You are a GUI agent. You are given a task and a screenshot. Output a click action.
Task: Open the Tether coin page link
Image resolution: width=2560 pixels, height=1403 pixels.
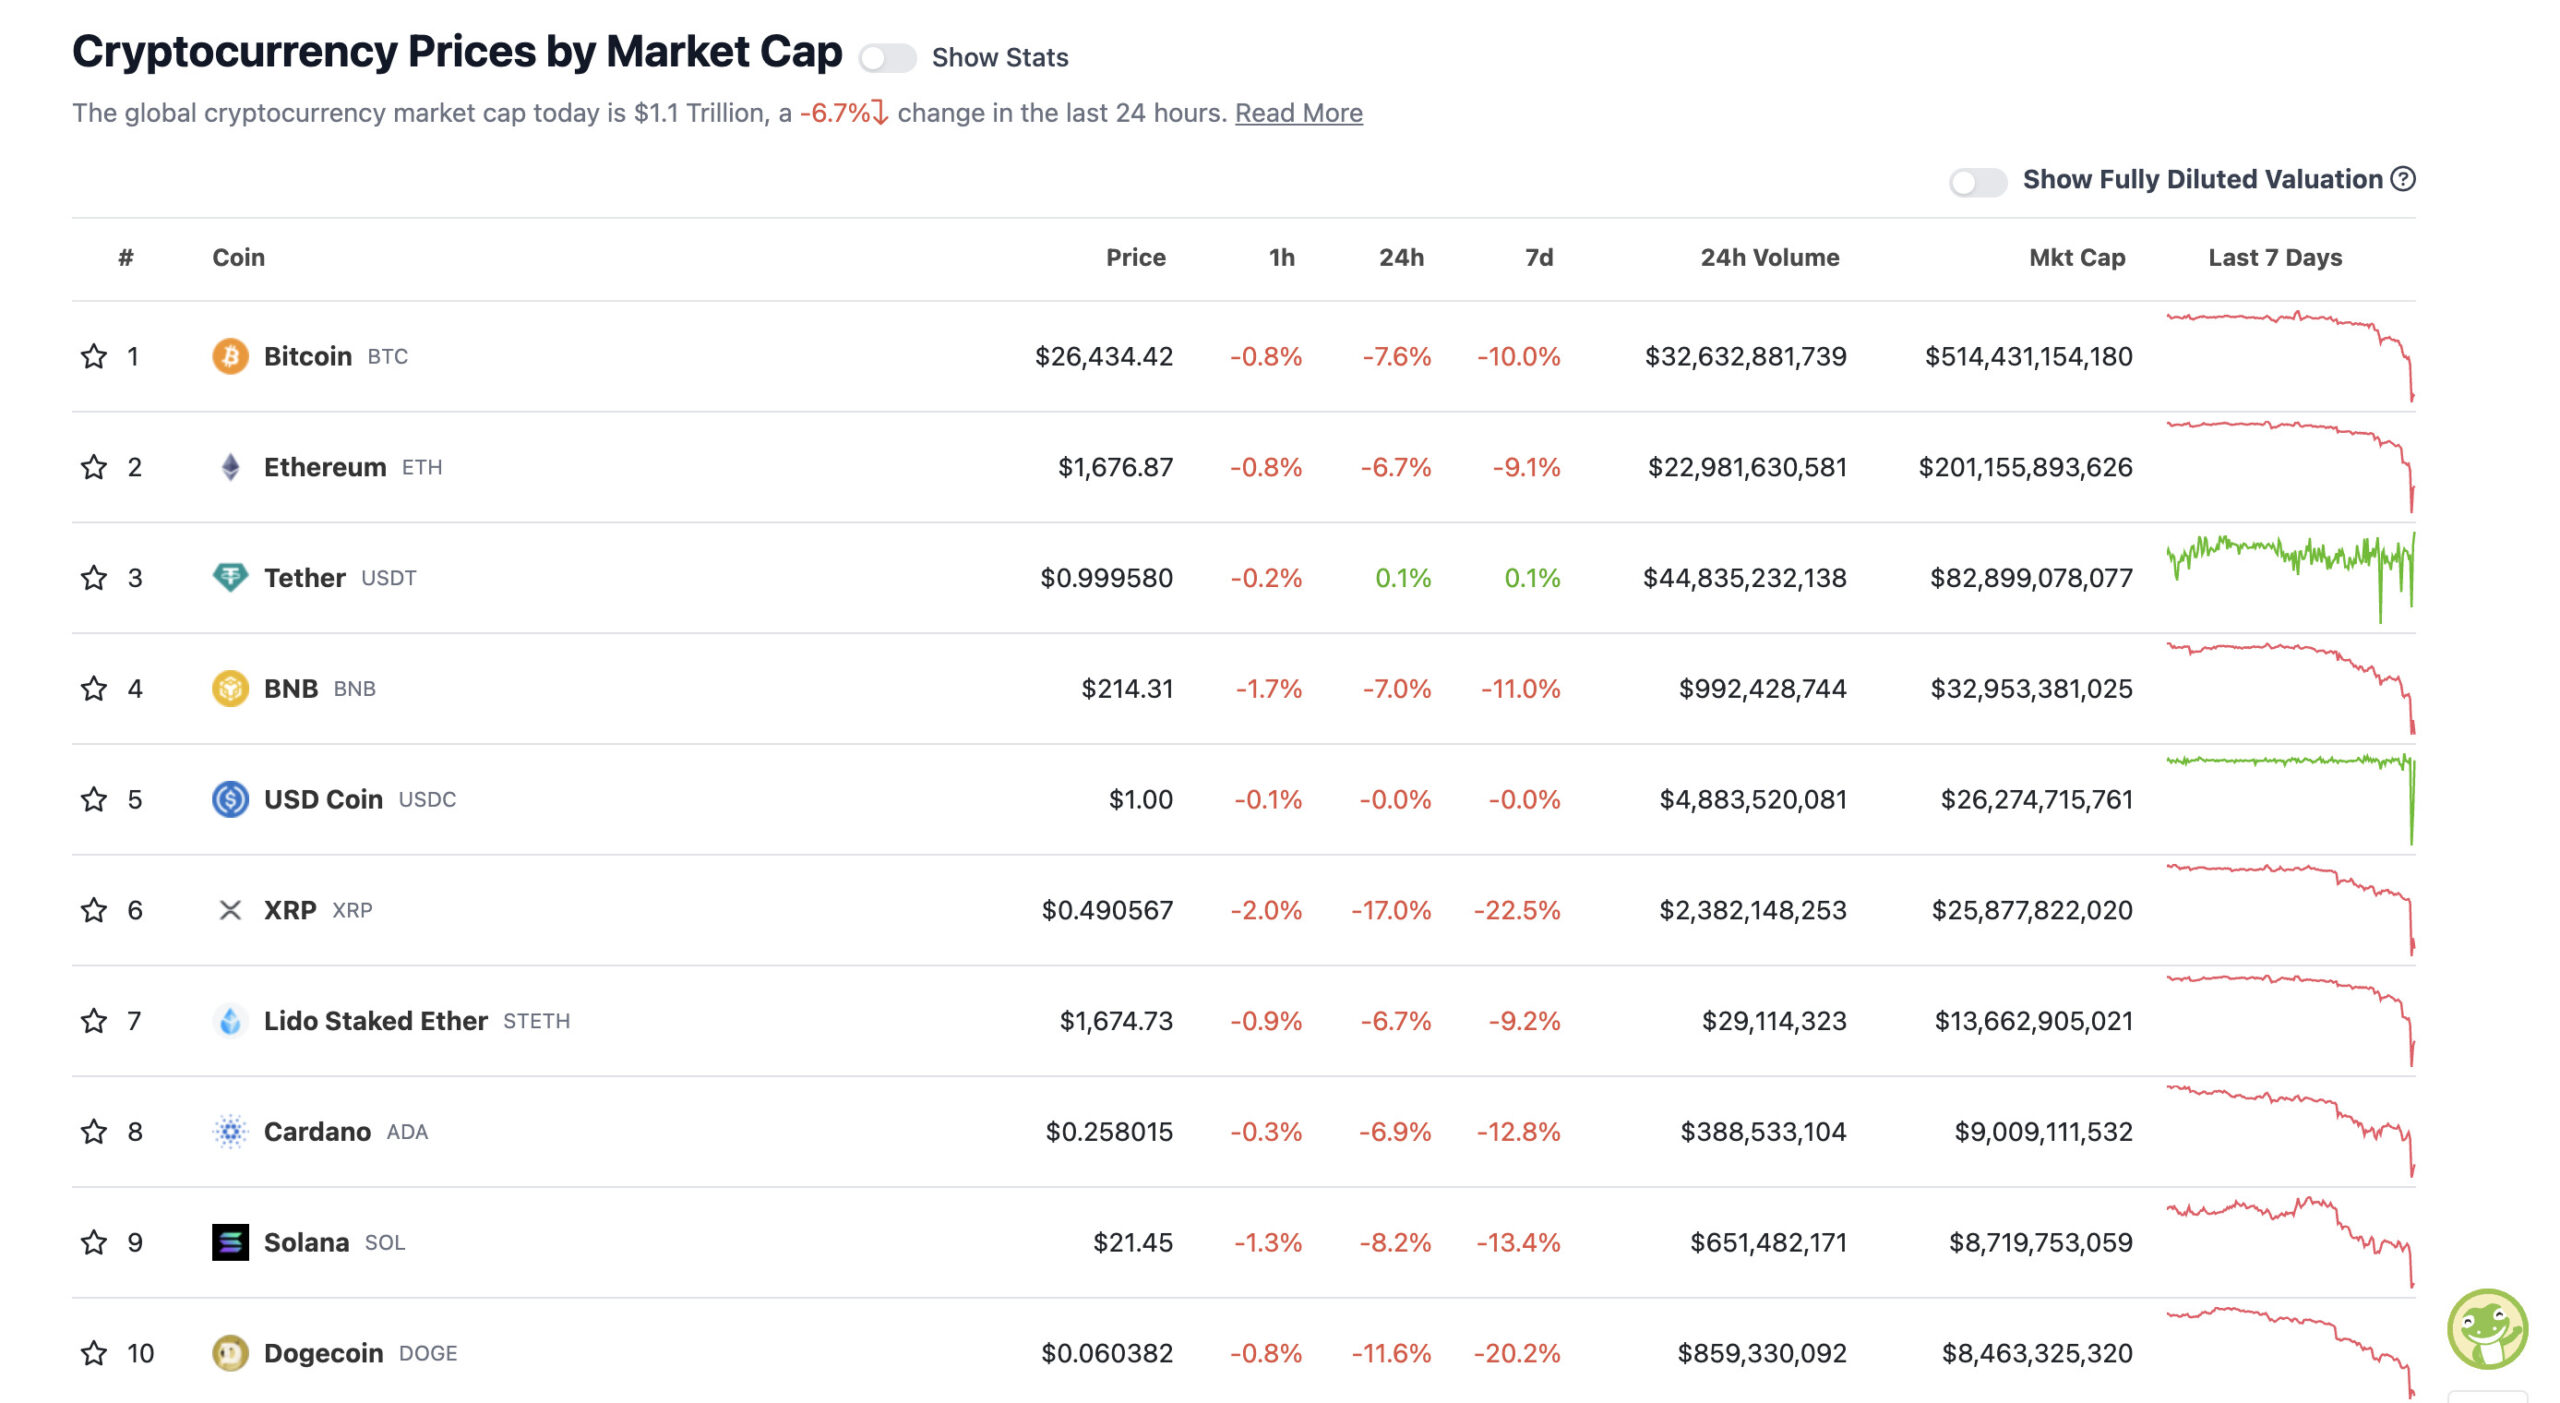tap(304, 578)
